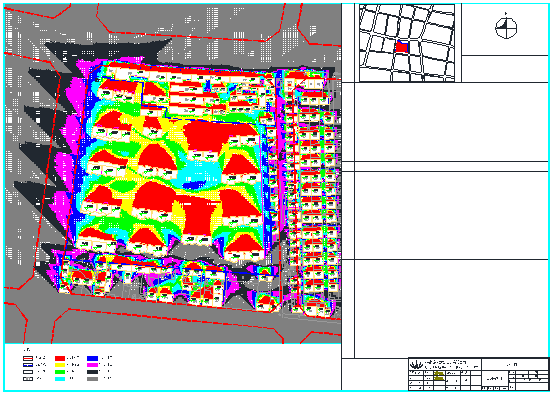Select the empty white rectangle legend symbol
The width and height of the screenshot is (553, 395).
point(28,372)
